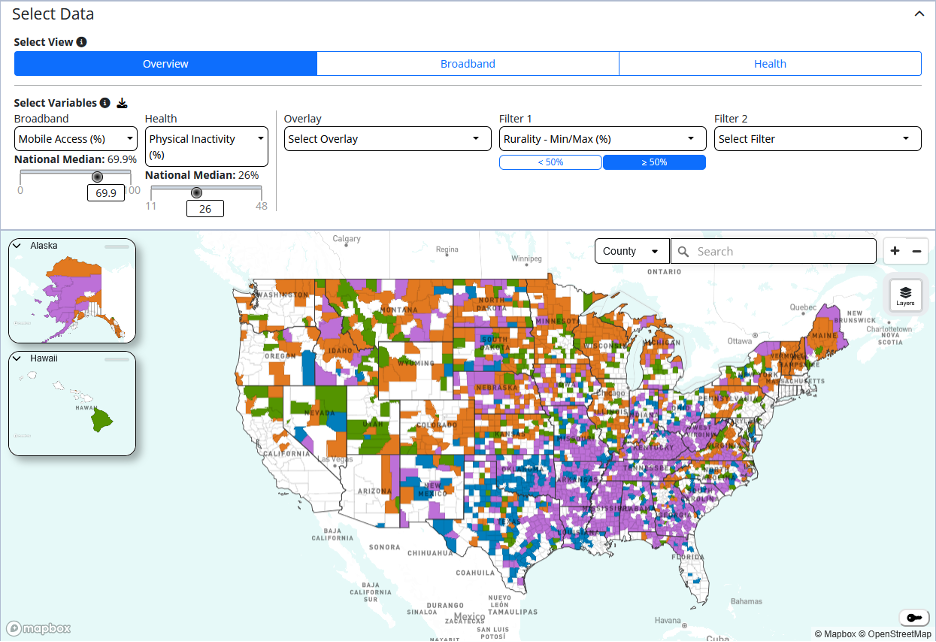
Task: Open Physical Inactivity (%) health dropdown
Action: click(x=207, y=146)
